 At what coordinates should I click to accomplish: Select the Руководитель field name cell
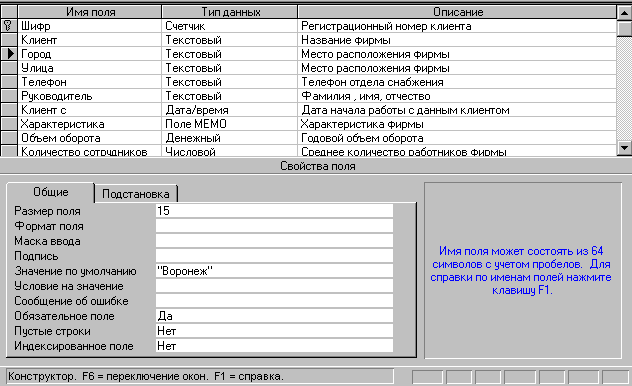point(90,96)
